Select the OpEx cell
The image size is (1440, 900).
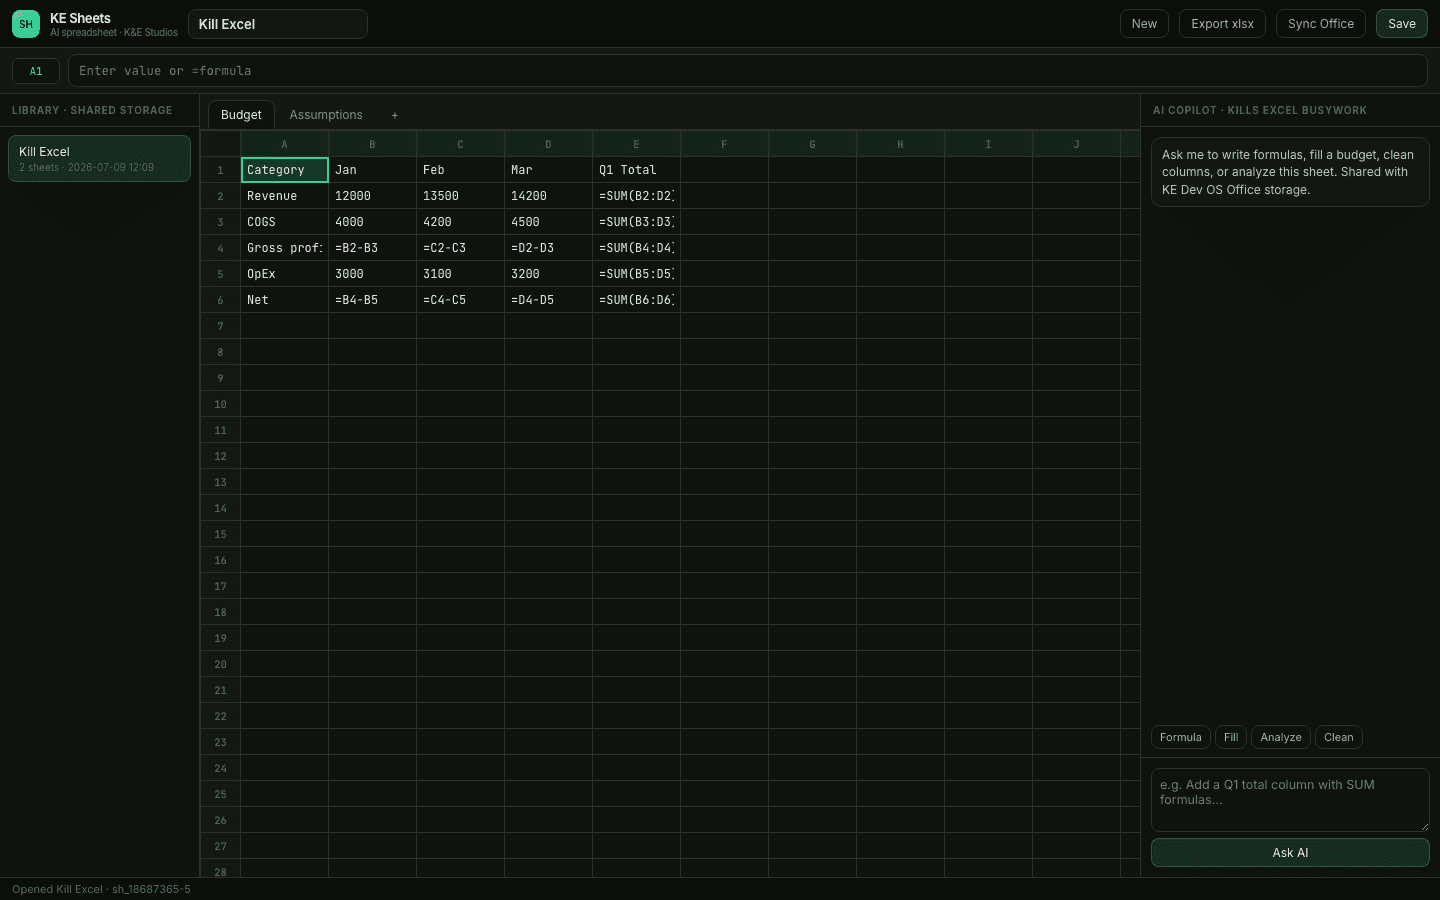tap(284, 274)
